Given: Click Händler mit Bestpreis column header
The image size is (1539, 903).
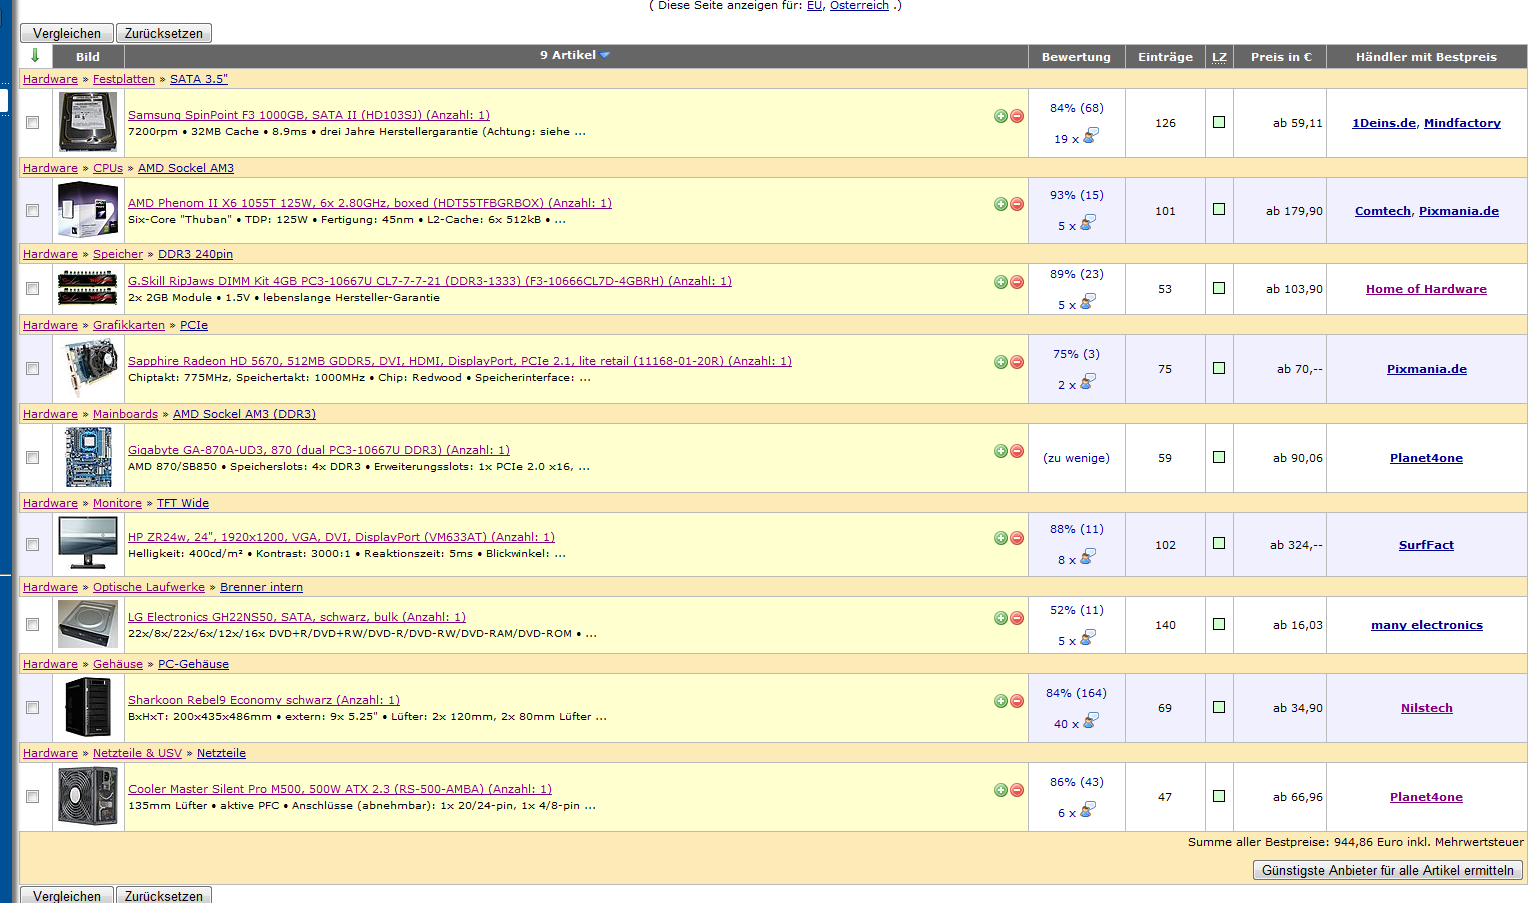Looking at the screenshot, I should pyautogui.click(x=1426, y=57).
